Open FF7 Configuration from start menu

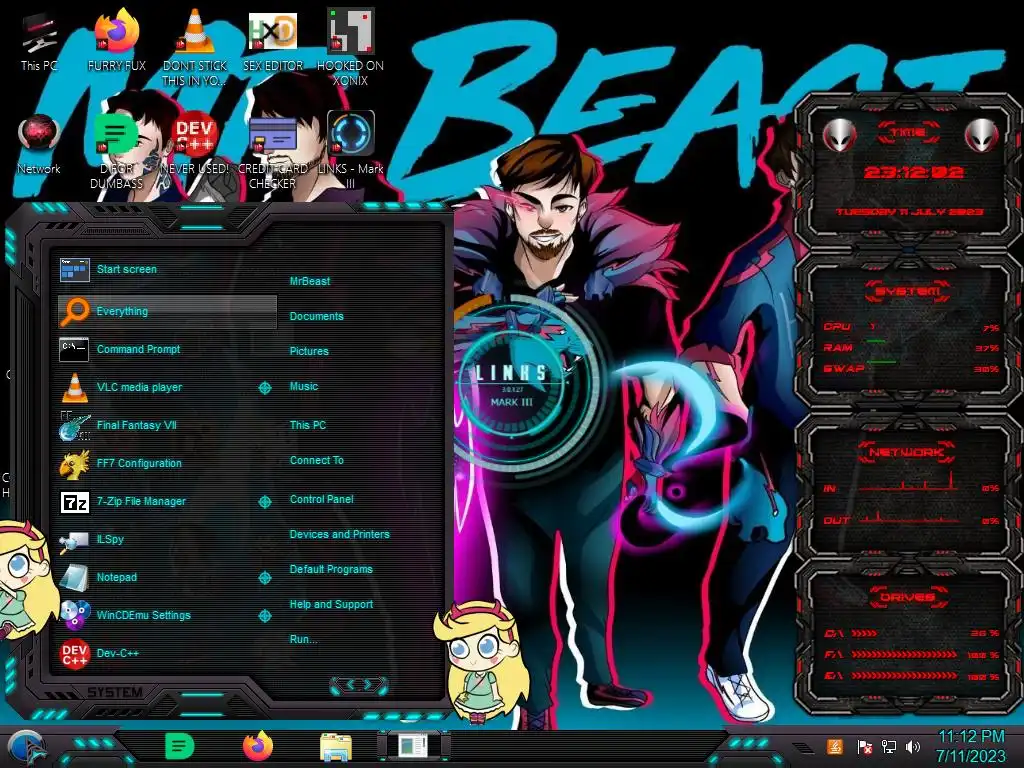tap(167, 463)
